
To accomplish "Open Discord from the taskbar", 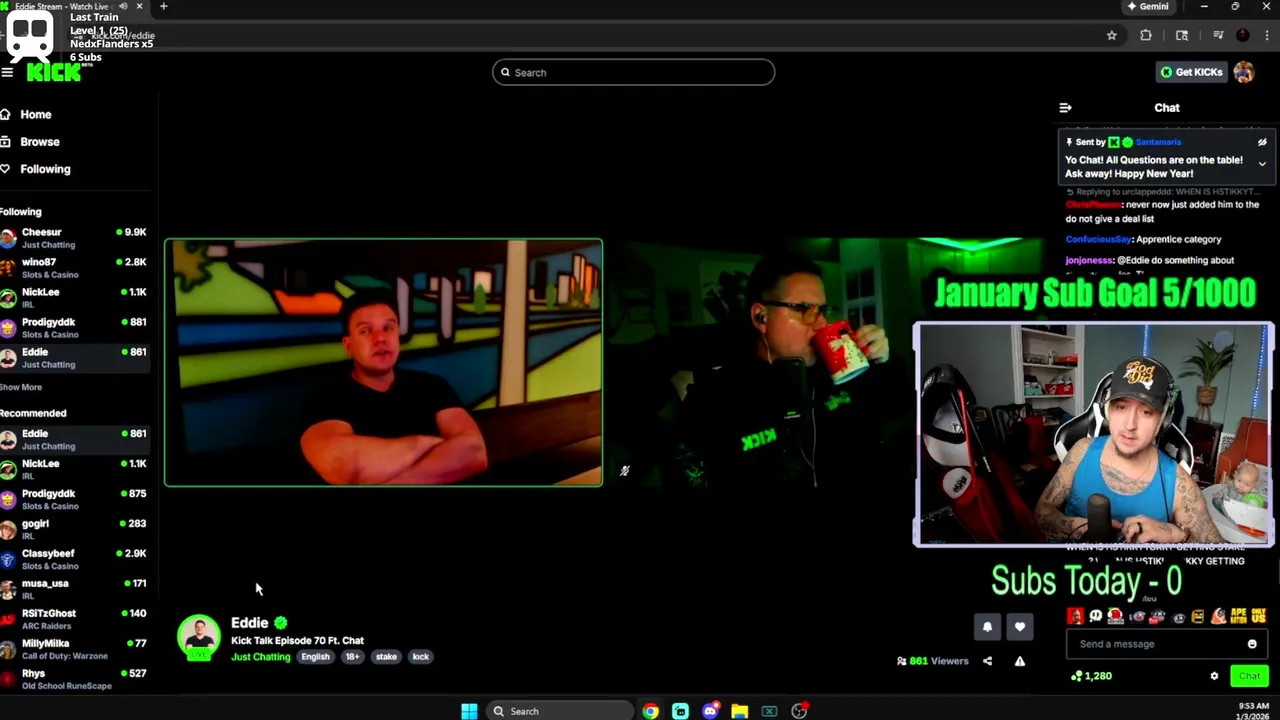I will 710,711.
